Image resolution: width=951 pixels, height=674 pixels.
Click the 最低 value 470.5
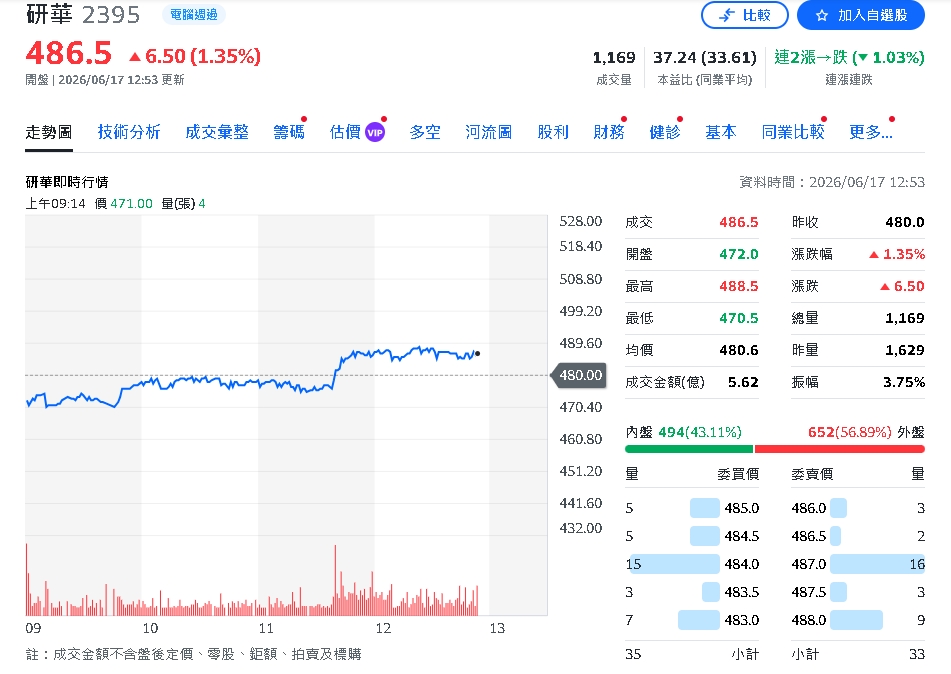tap(739, 318)
